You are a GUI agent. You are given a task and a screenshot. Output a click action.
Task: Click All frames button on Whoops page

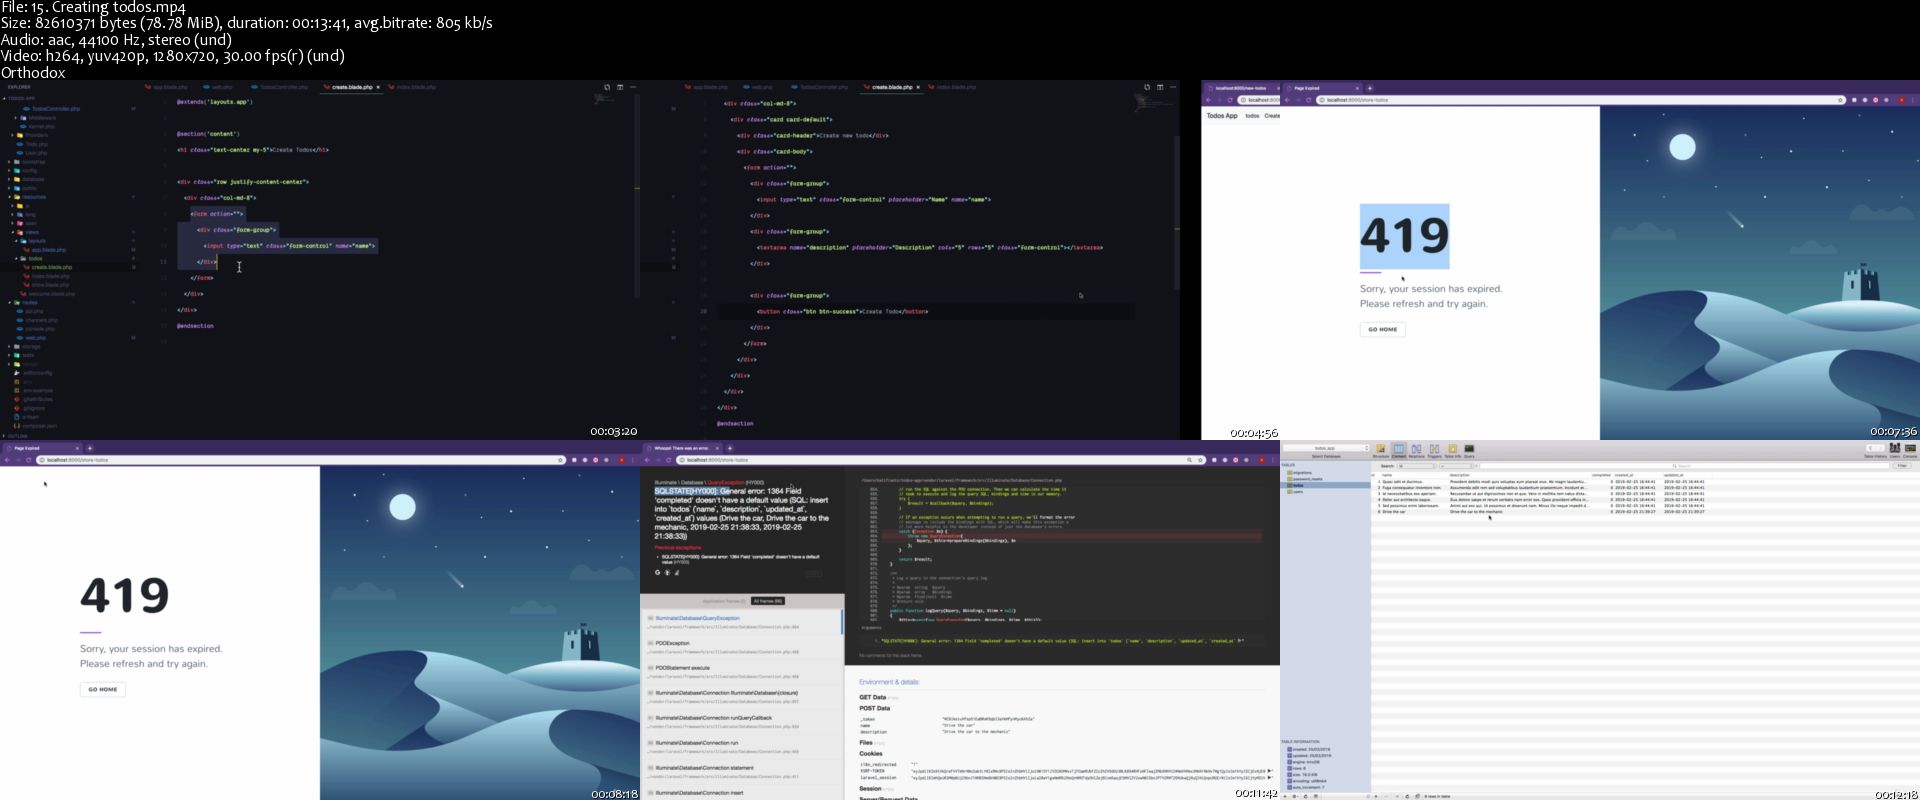pos(768,601)
